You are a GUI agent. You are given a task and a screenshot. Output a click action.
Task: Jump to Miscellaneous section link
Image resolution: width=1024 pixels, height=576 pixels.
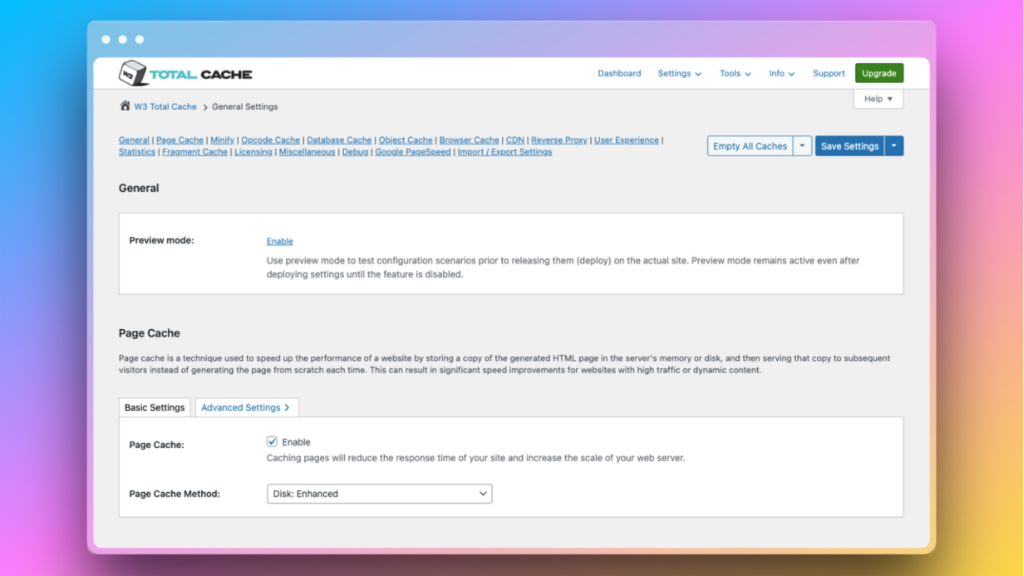tap(307, 152)
